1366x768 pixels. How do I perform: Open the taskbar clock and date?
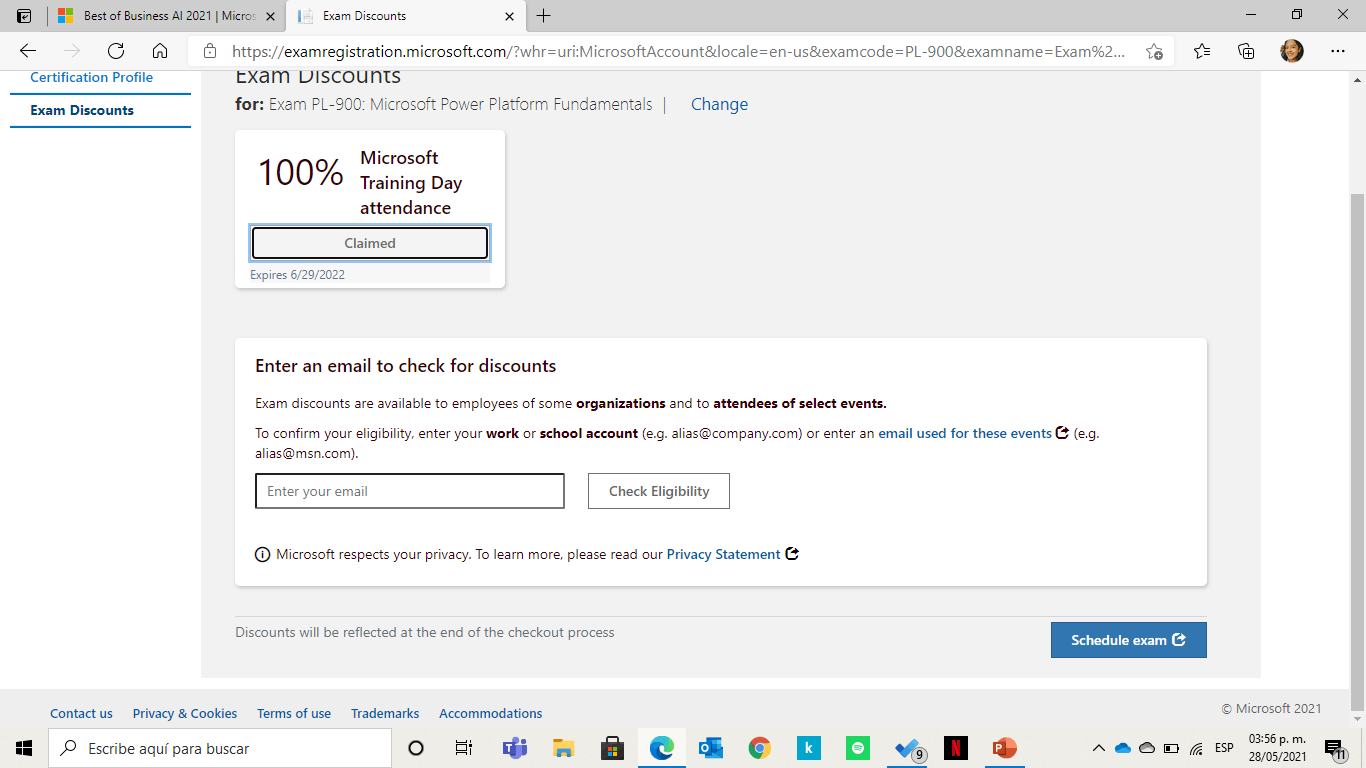[1277, 748]
